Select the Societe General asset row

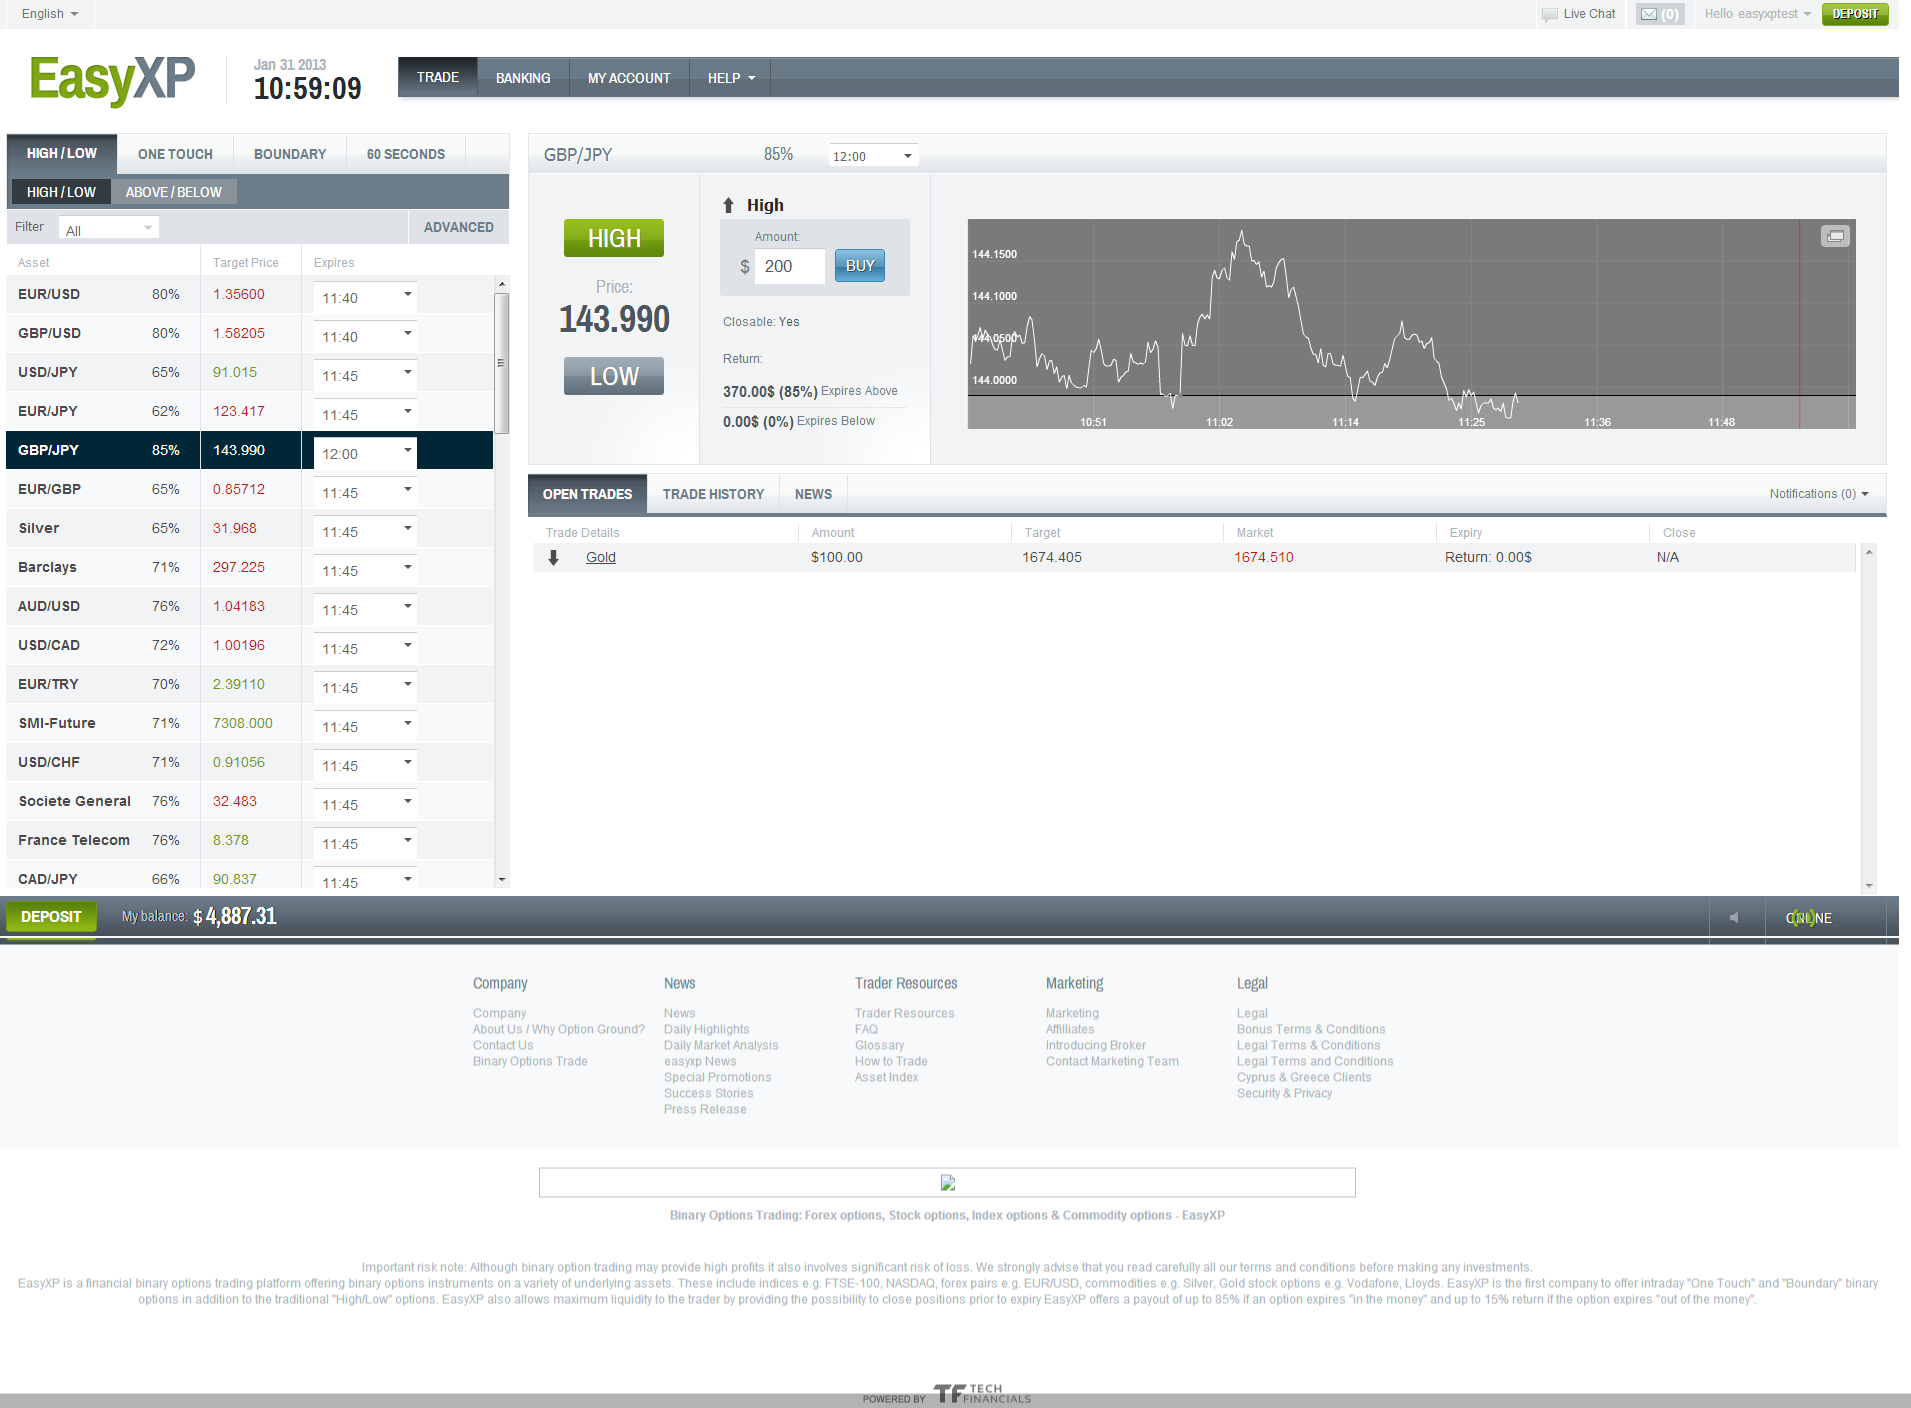250,801
